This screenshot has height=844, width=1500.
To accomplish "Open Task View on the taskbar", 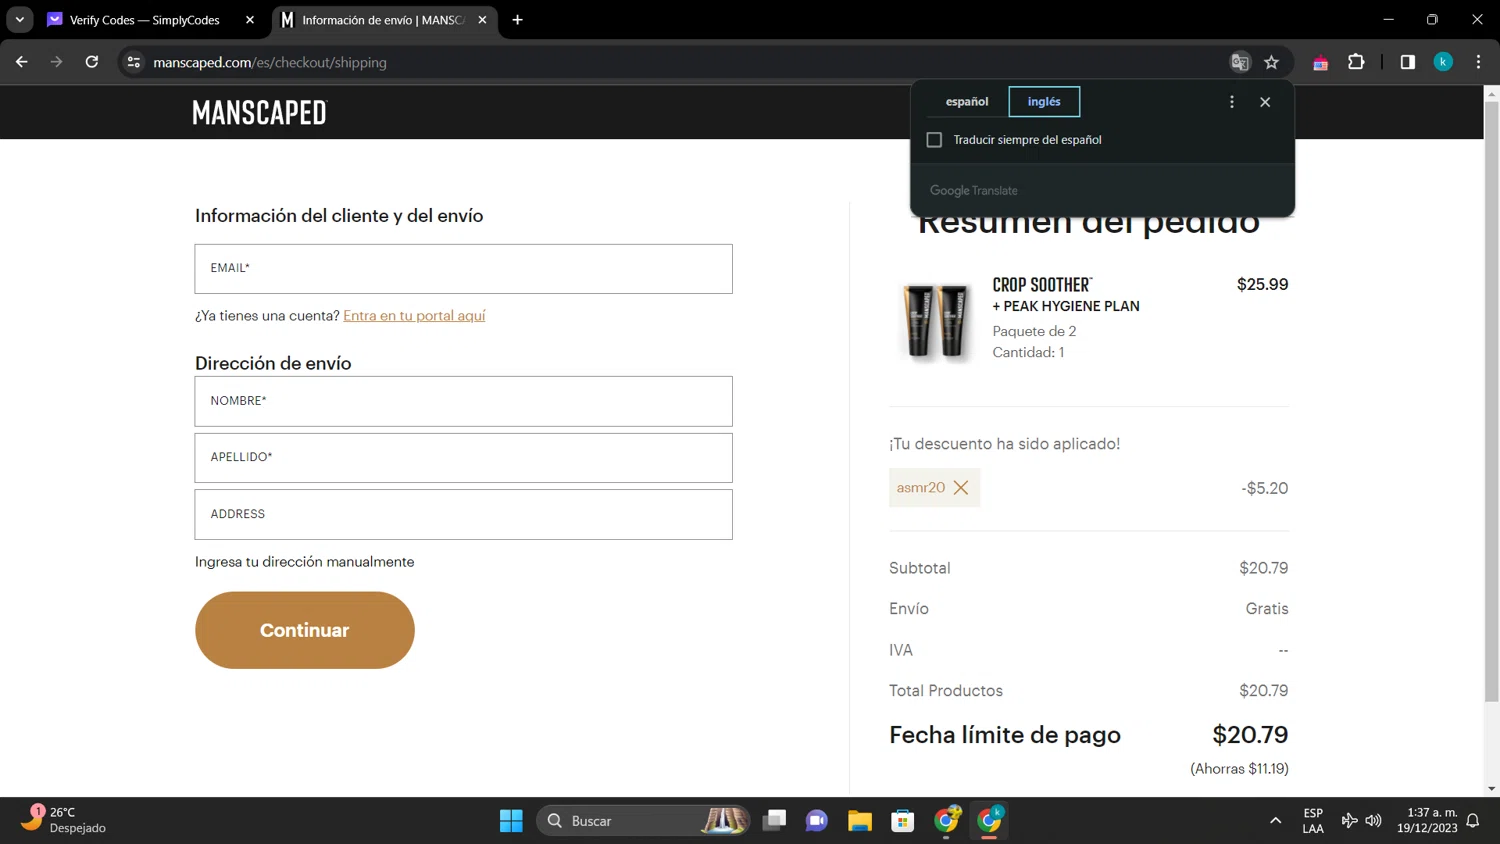I will (x=774, y=821).
